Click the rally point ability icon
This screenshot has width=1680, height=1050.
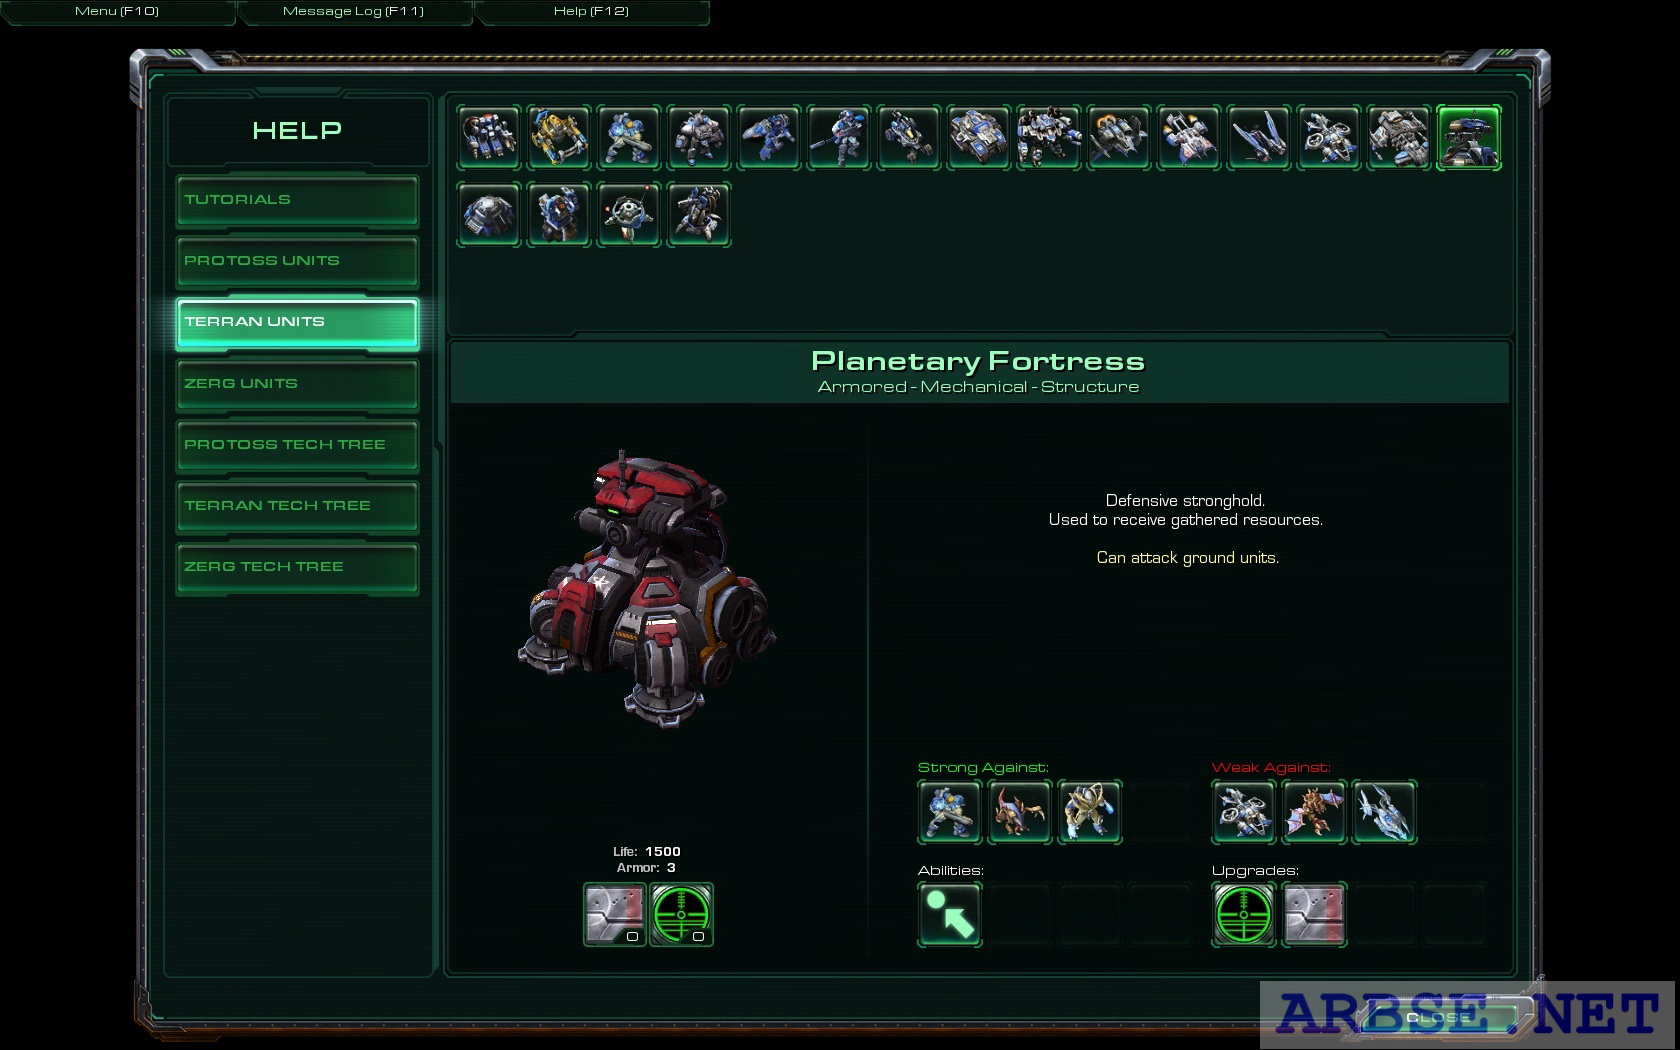[x=950, y=914]
